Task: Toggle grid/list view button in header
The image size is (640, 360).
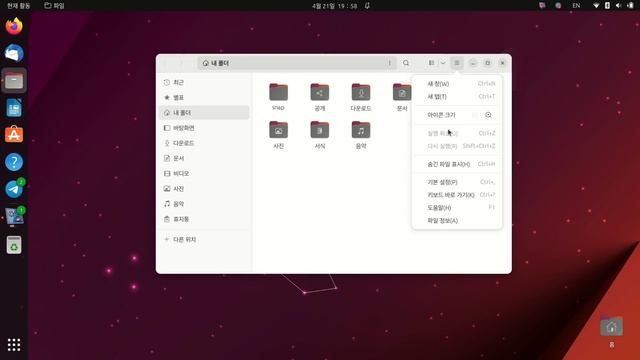Action: tap(431, 63)
